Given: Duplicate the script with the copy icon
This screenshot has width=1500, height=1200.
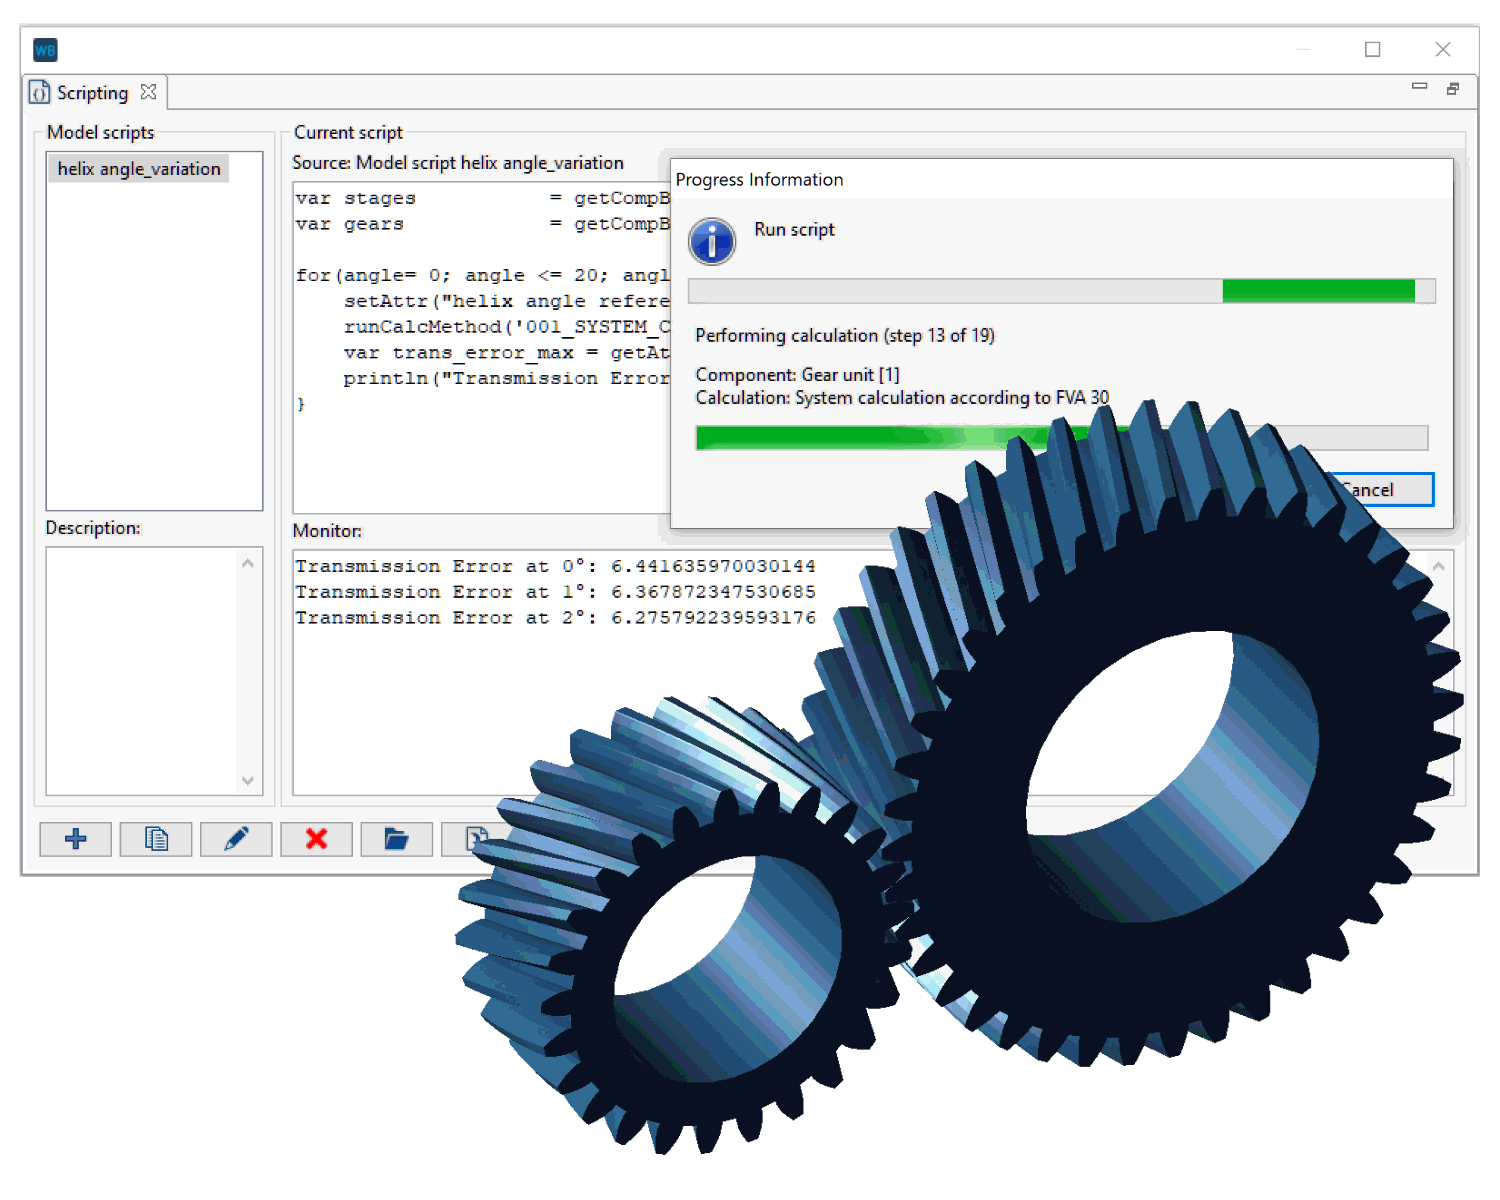Looking at the screenshot, I should tap(156, 839).
